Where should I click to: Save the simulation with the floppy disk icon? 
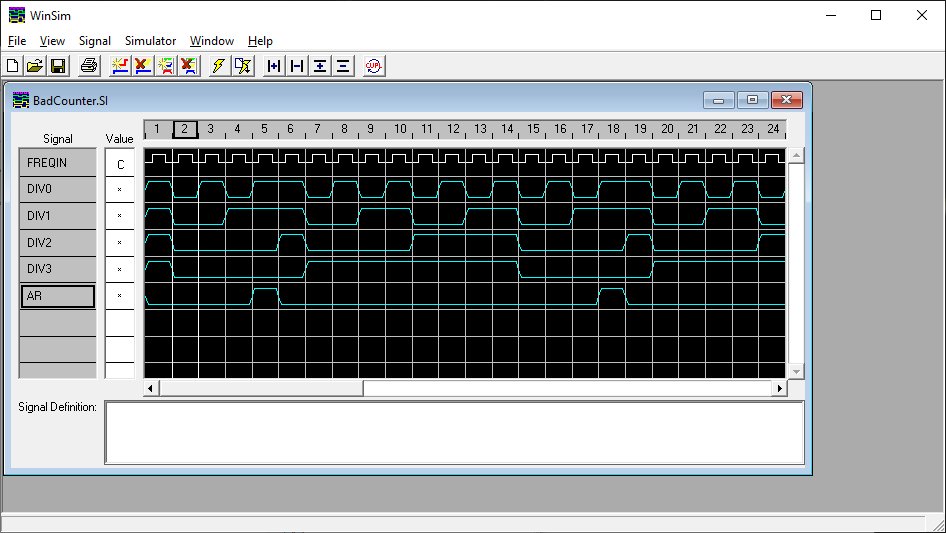pos(58,66)
